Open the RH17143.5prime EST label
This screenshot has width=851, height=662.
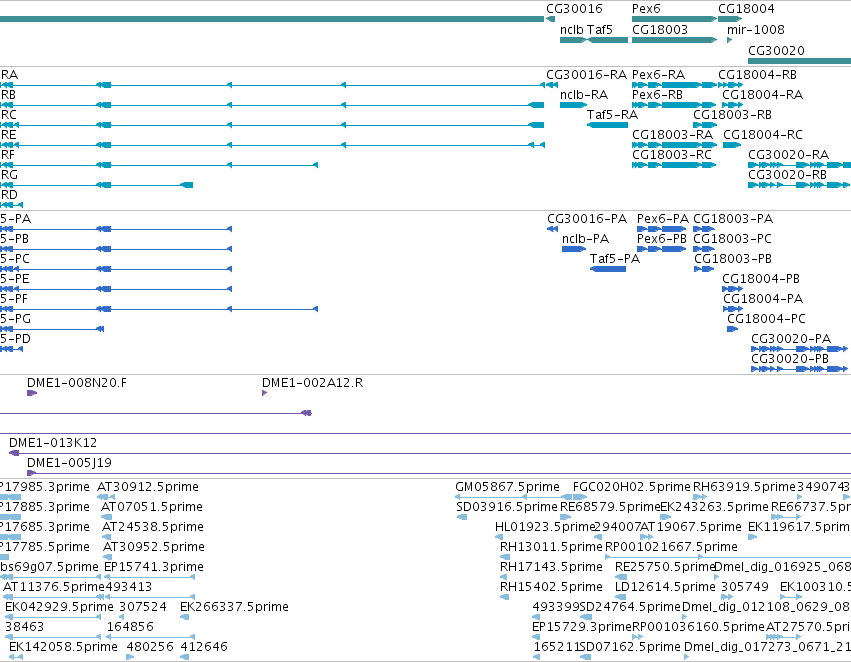click(551, 567)
